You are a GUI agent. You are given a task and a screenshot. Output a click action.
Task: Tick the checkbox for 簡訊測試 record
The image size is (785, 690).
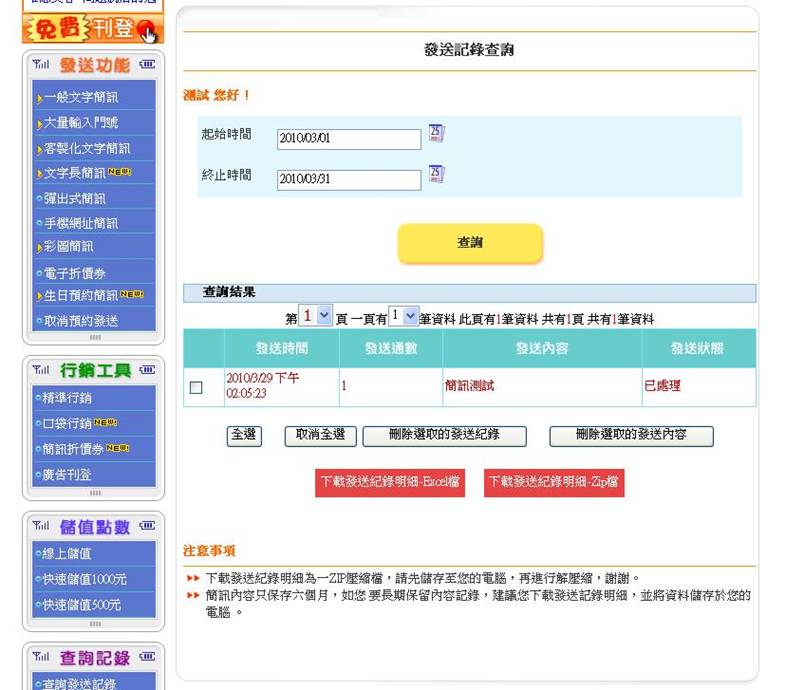[x=196, y=388]
